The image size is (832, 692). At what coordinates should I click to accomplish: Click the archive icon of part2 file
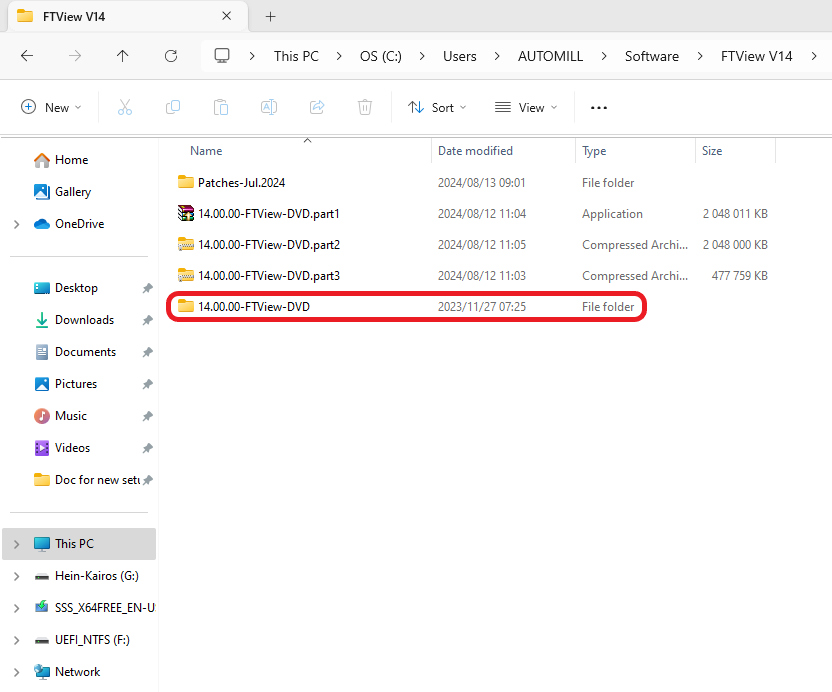186,244
